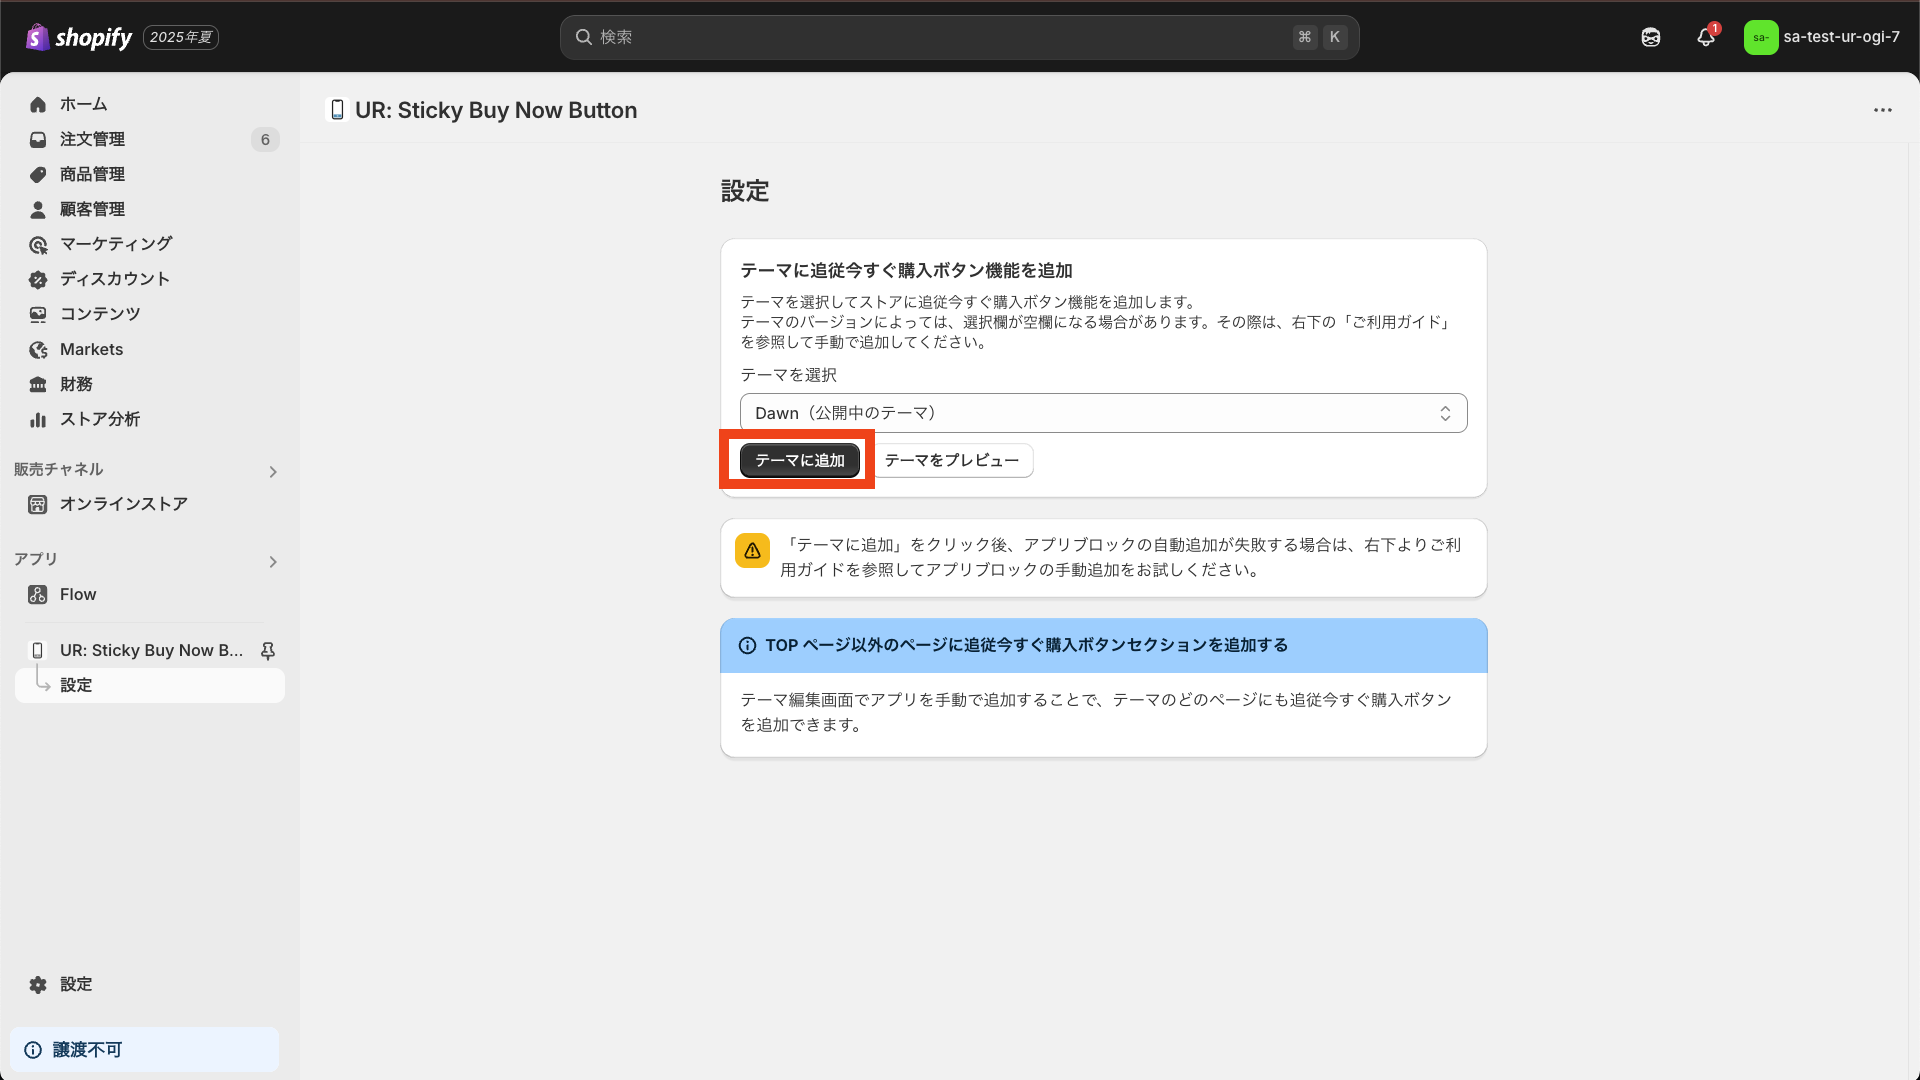Expand the アプリ section chevron
Viewport: 1920px width, 1080px height.
click(x=273, y=562)
